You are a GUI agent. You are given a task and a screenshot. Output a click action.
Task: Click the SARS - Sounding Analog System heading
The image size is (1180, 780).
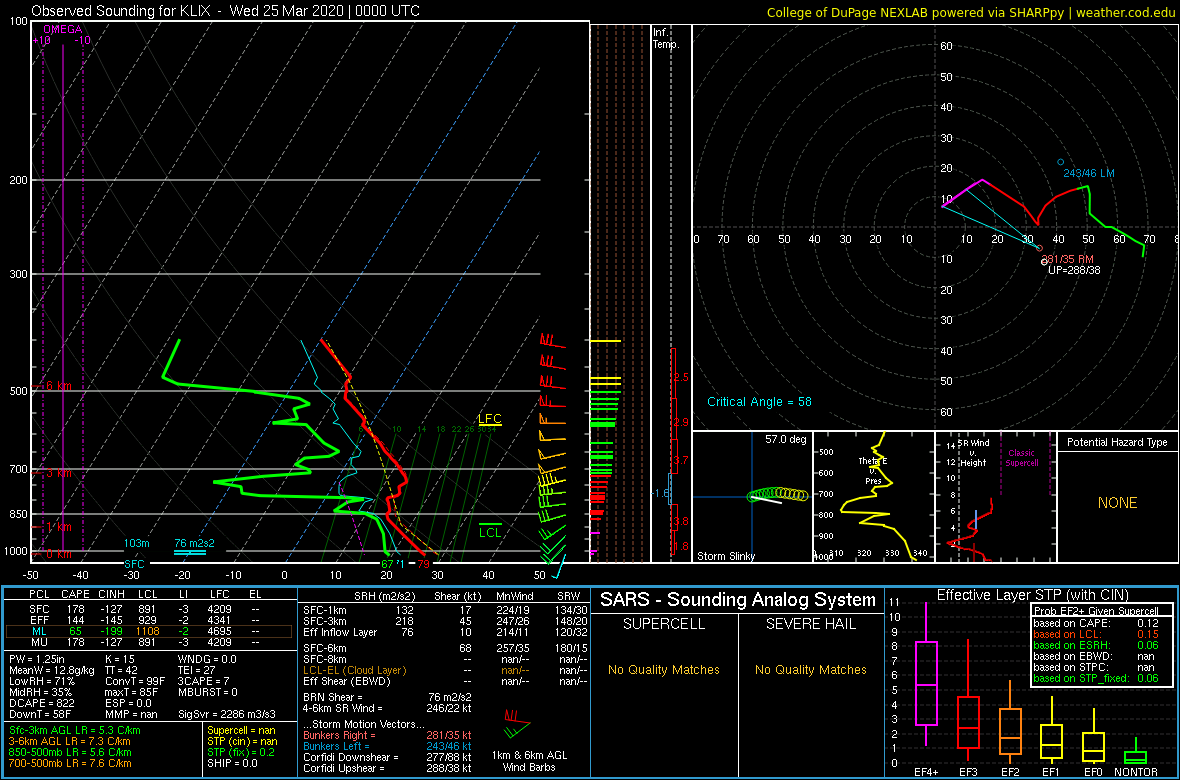(x=738, y=600)
